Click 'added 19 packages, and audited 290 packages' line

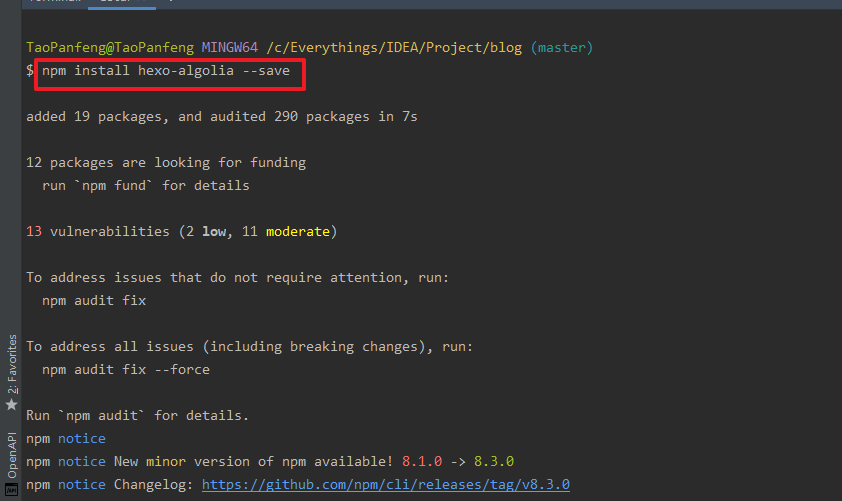pyautogui.click(x=222, y=117)
